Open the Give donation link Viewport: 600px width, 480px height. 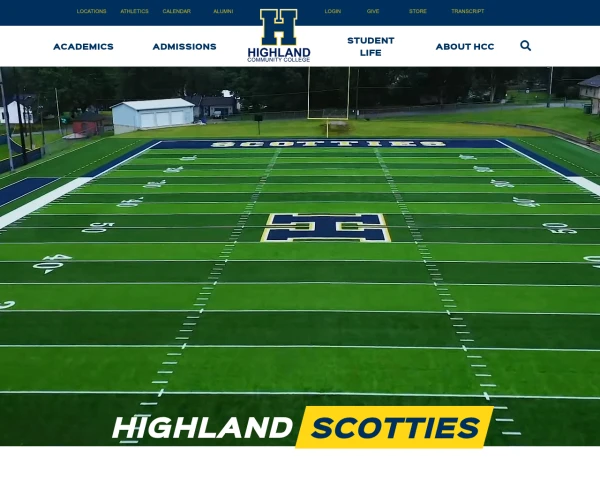point(373,11)
